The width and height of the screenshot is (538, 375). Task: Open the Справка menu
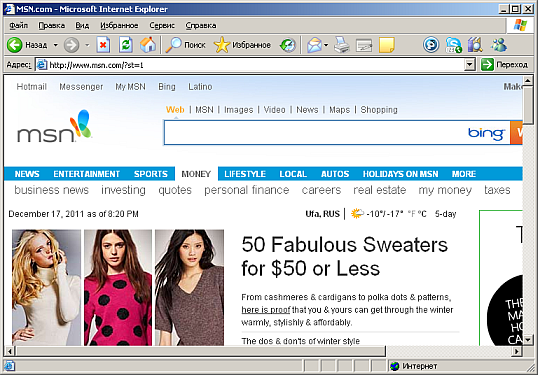(201, 25)
